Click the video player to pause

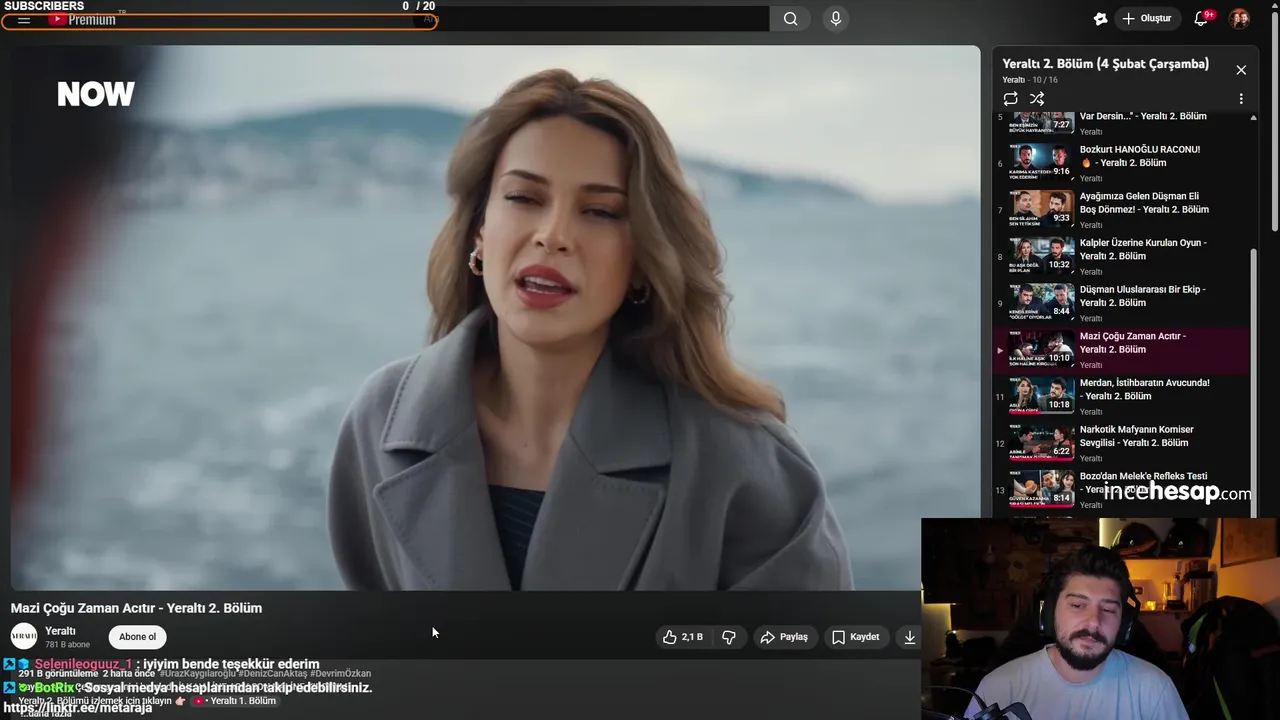495,318
